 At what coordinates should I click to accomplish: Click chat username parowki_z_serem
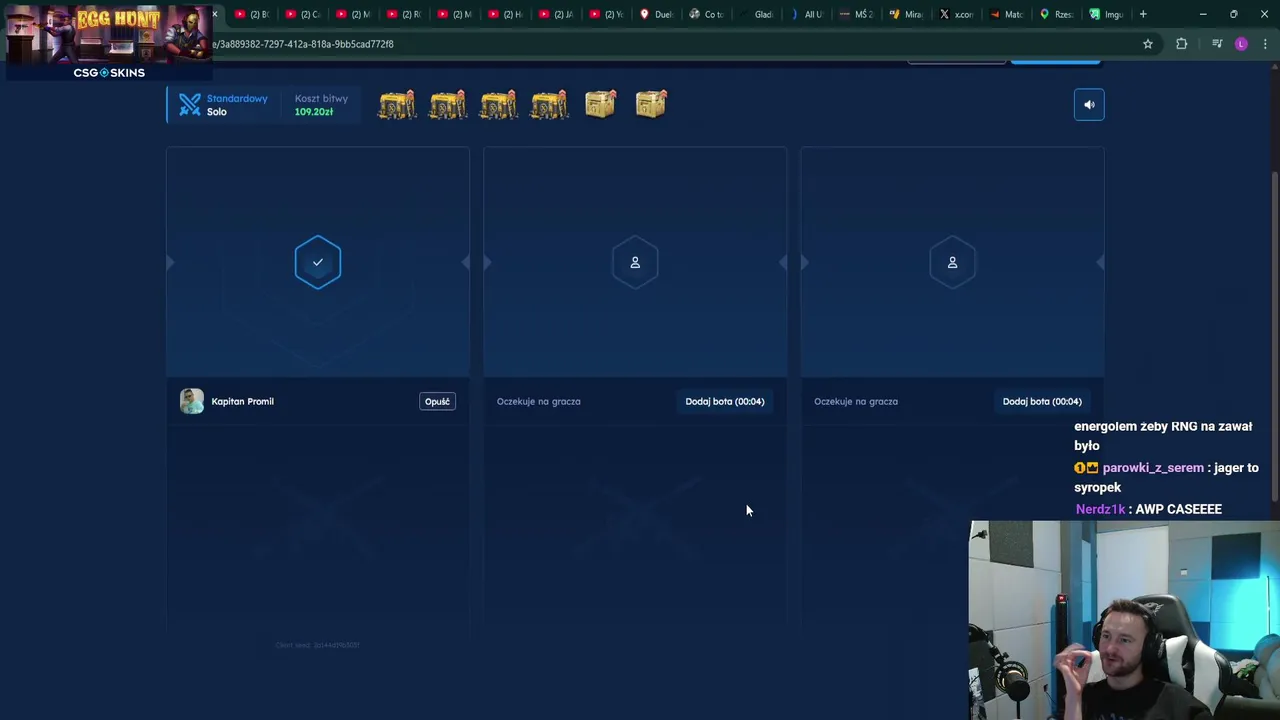(x=1153, y=468)
